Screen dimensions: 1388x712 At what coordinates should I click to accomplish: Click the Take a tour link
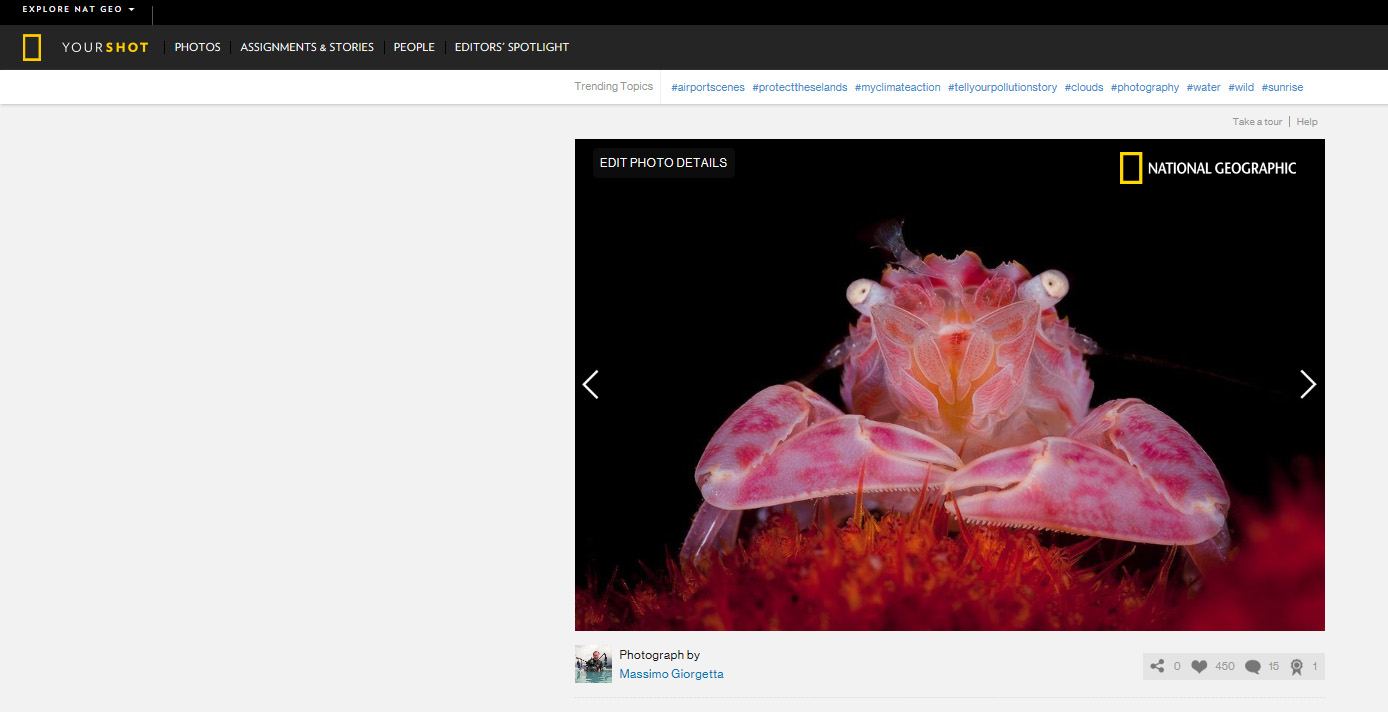point(1257,122)
